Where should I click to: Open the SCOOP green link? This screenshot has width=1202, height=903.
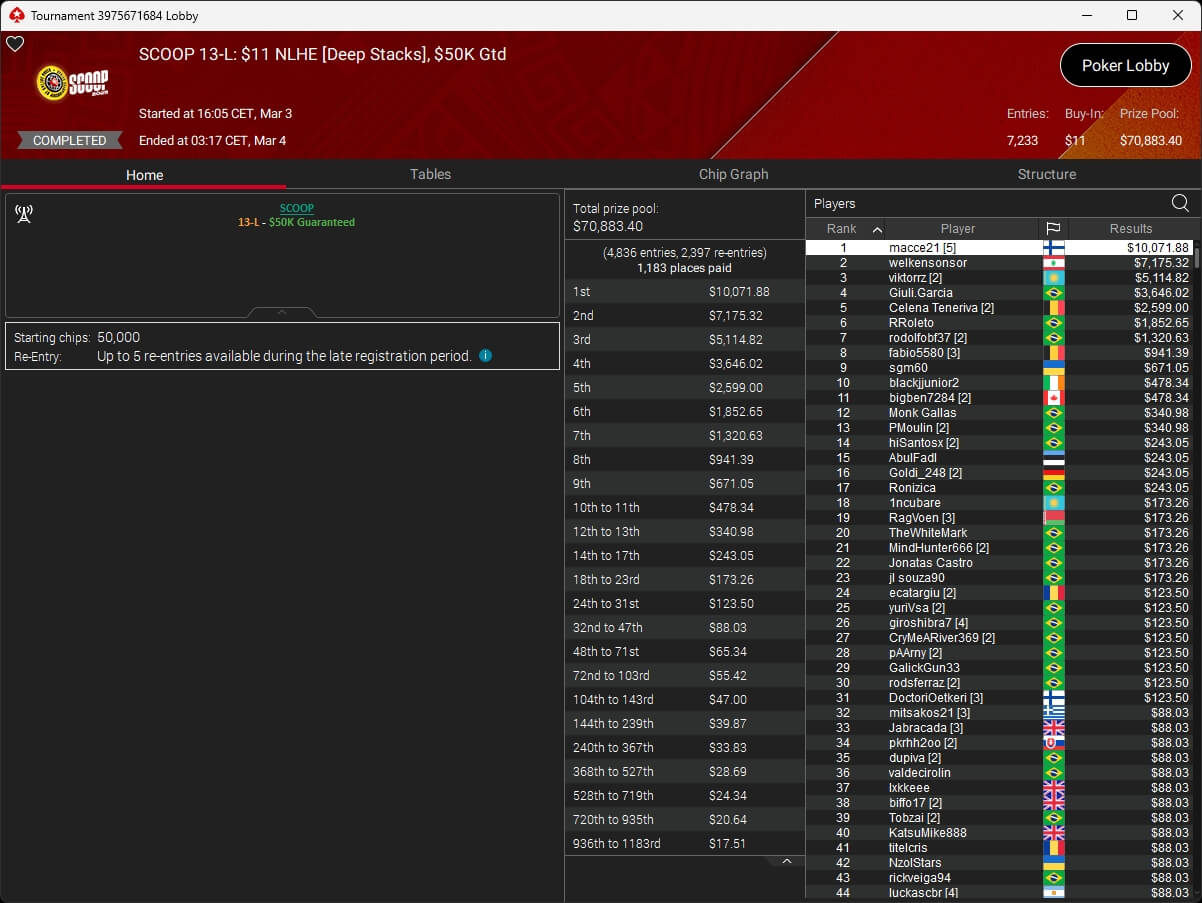[x=296, y=208]
